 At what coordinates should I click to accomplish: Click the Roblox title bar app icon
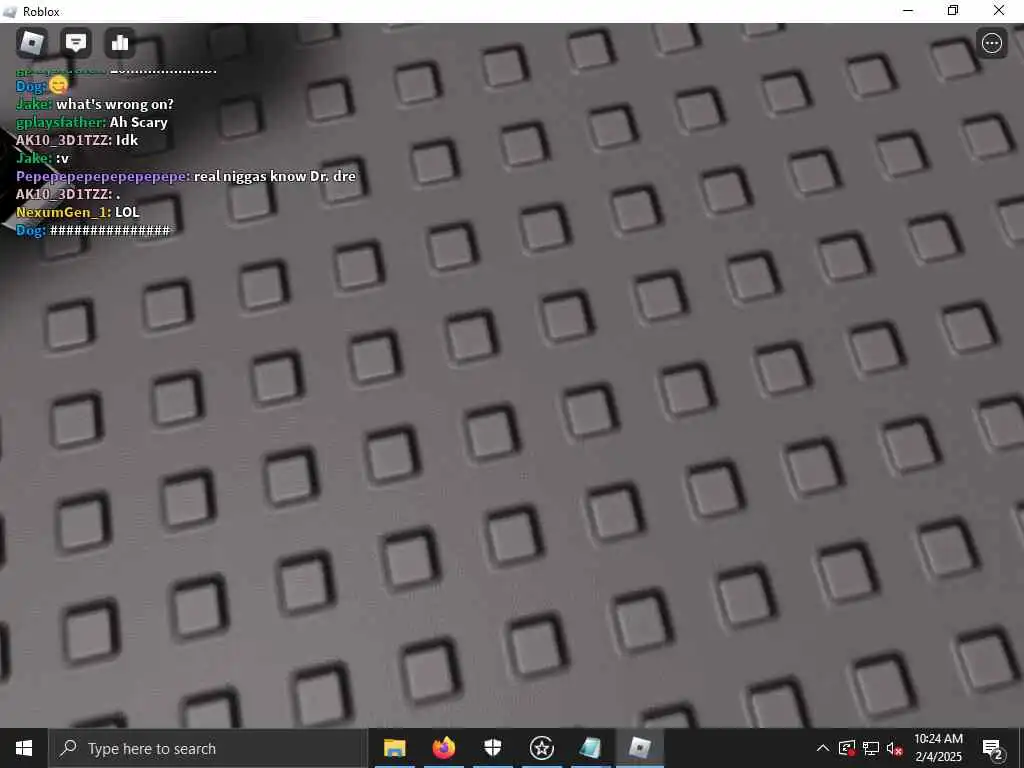[10, 11]
